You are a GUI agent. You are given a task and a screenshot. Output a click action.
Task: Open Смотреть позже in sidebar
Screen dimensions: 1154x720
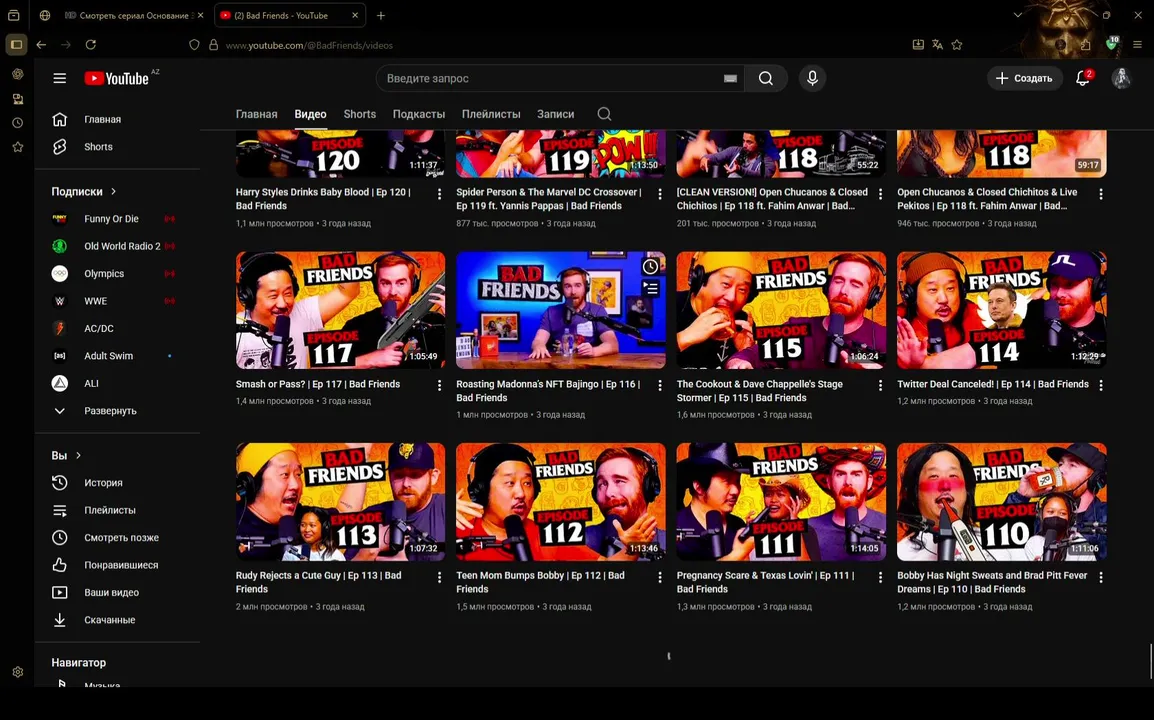pyautogui.click(x=121, y=537)
